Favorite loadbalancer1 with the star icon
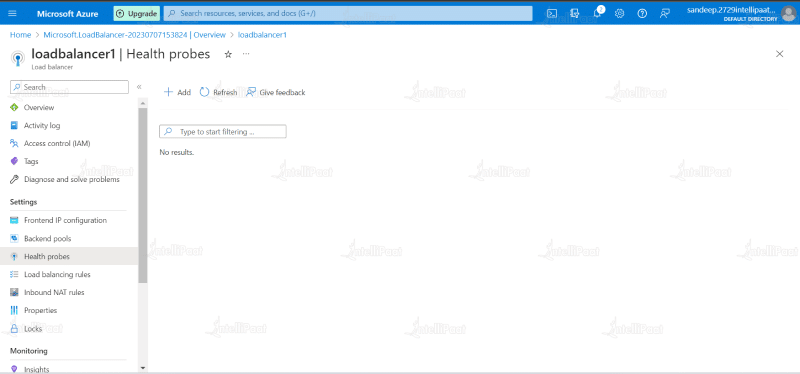Image resolution: width=800 pixels, height=374 pixels. pos(228,54)
